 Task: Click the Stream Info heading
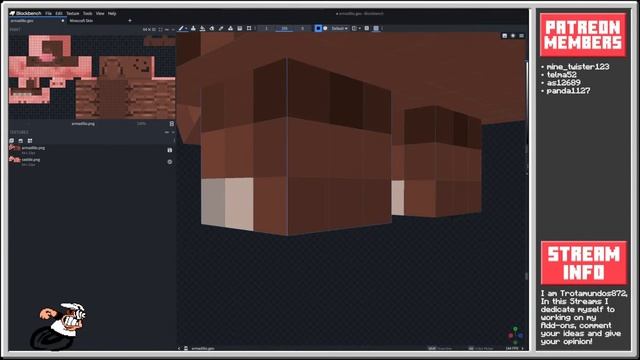(x=584, y=263)
